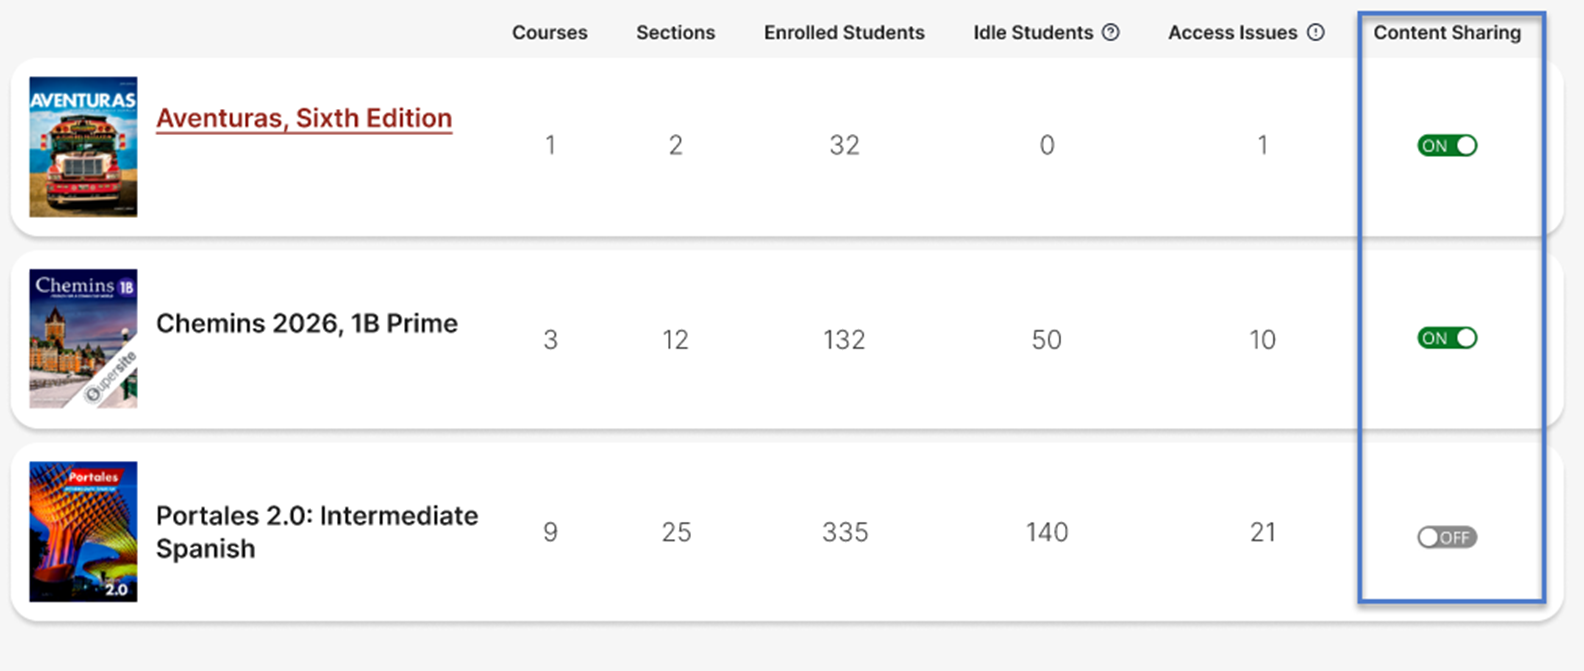The height and width of the screenshot is (671, 1584).
Task: Click Portales access issues count 21
Action: pos(1263,532)
